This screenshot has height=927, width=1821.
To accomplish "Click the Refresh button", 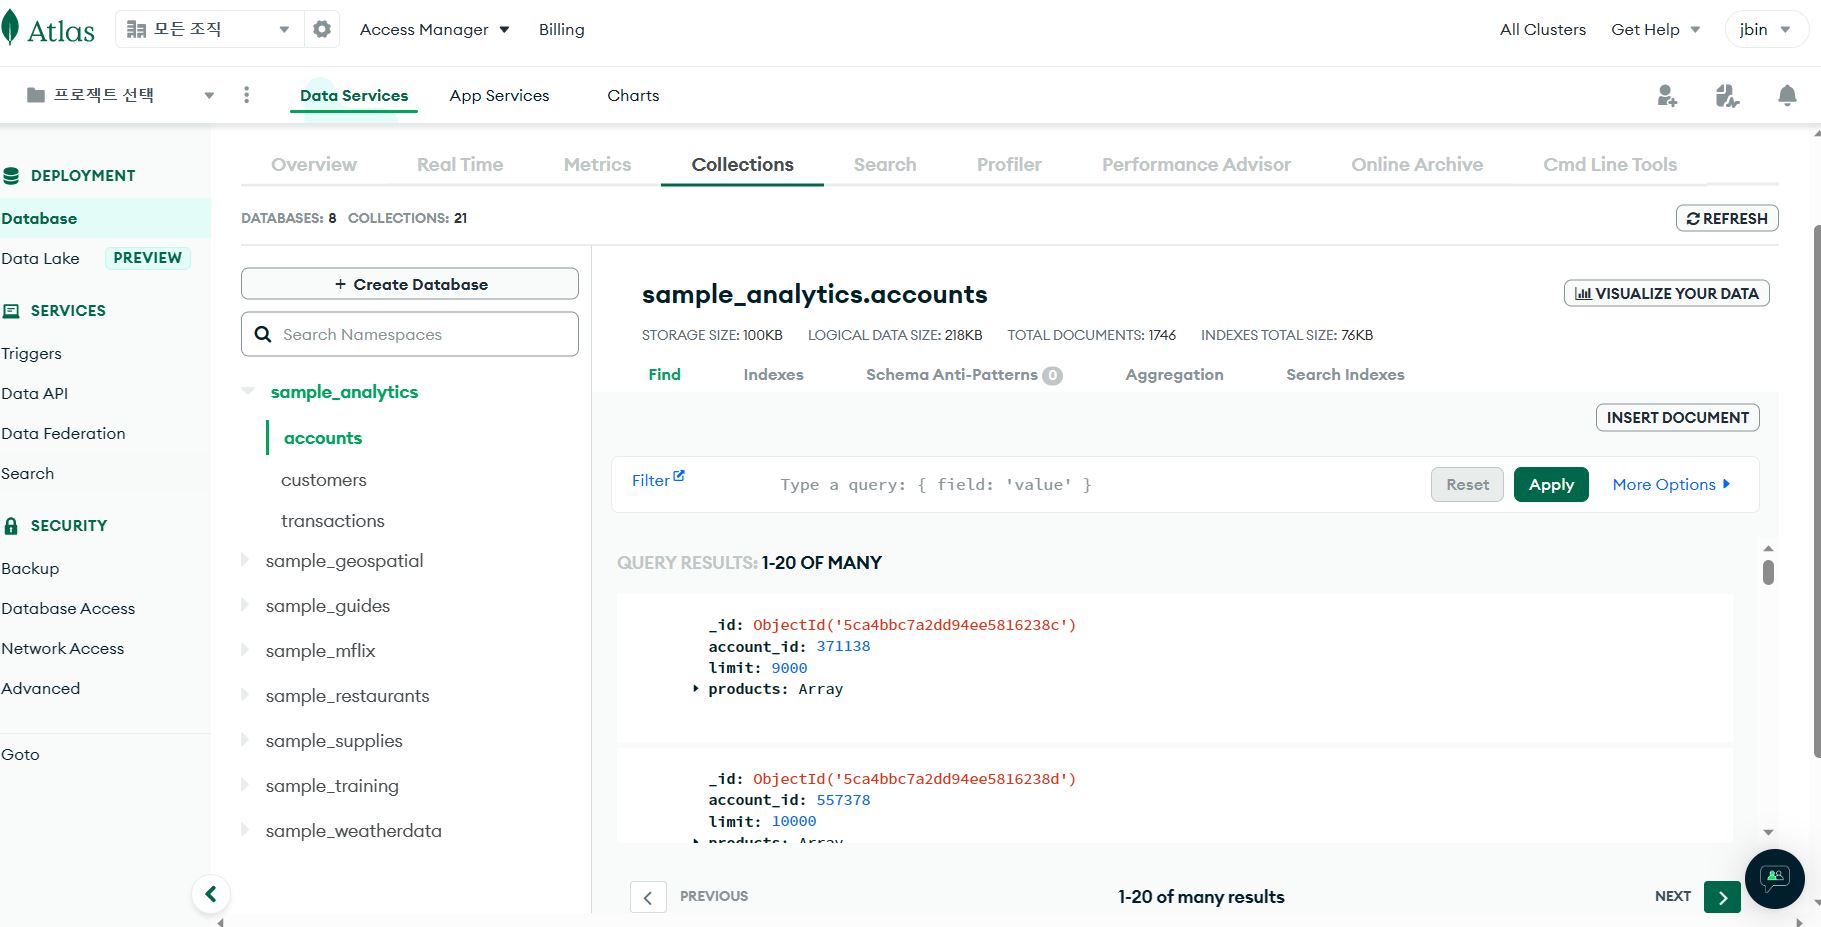I will (x=1727, y=218).
